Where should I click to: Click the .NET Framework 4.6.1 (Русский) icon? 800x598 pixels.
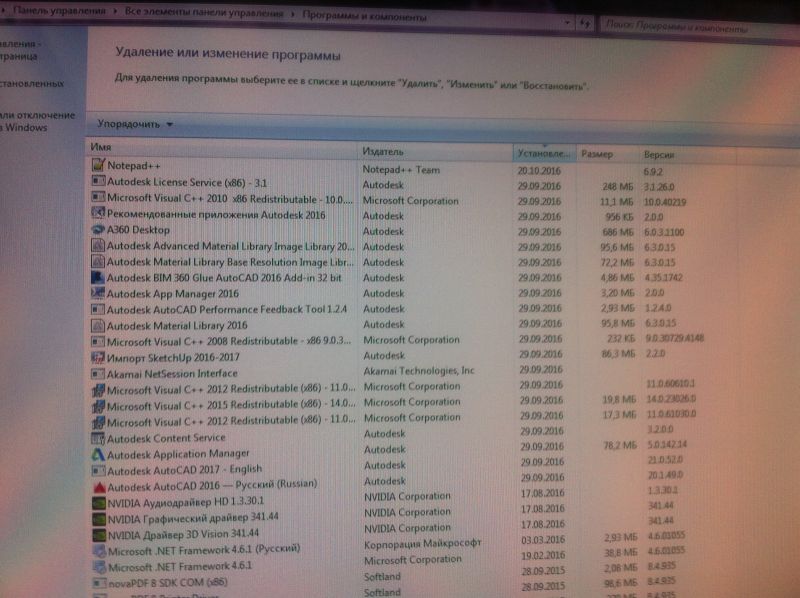(99, 551)
